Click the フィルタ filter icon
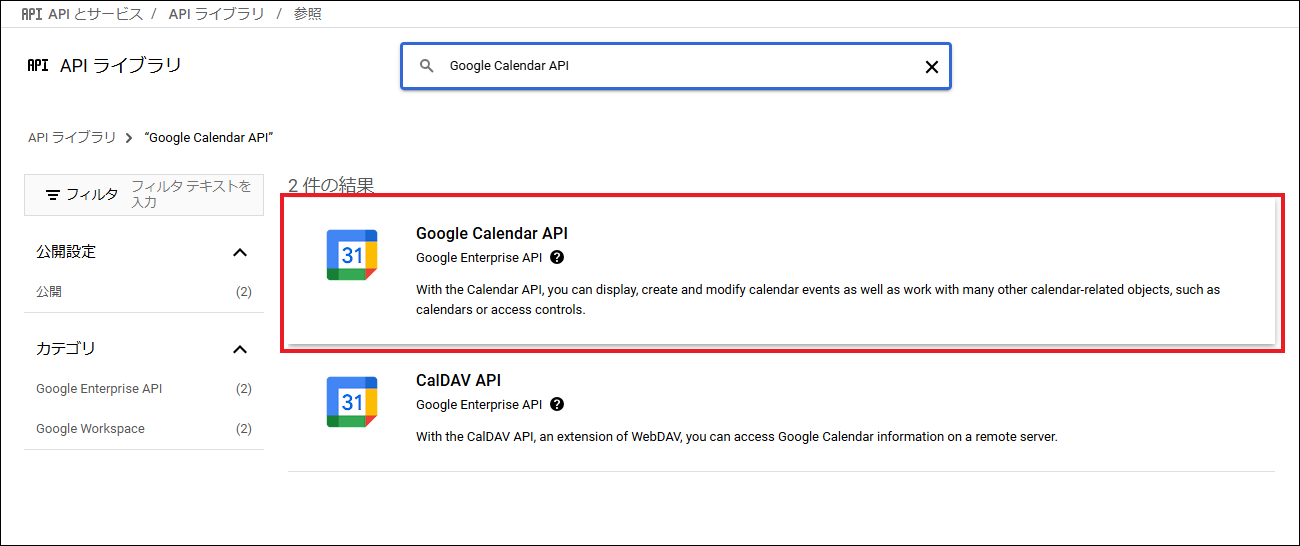The height and width of the screenshot is (546, 1300). click(53, 194)
